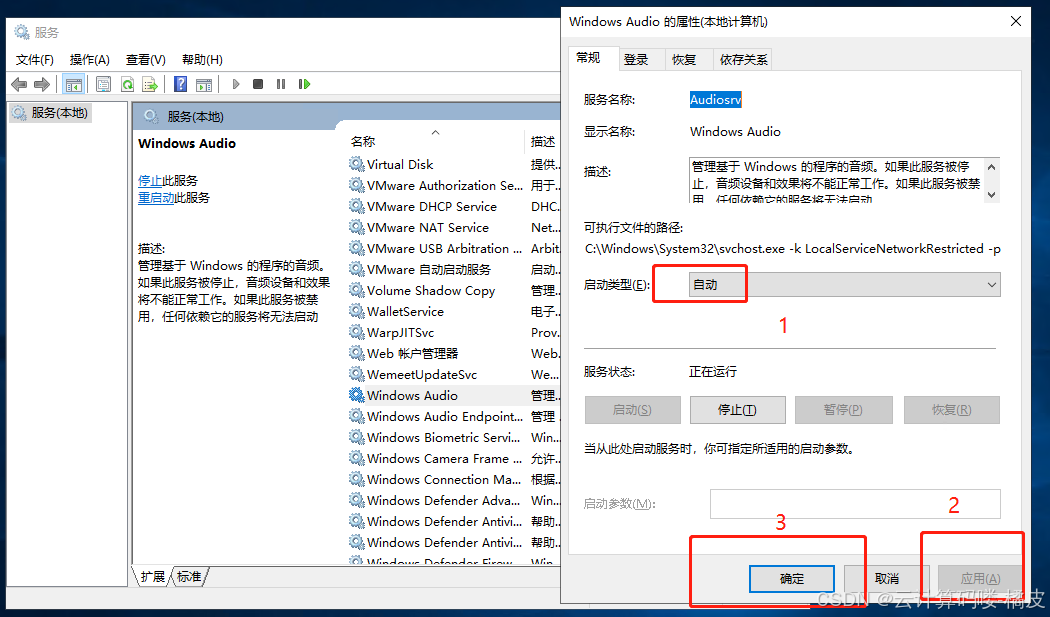Screen dimensions: 1050x617
Task: Switch to the 标准 view tab
Action: [x=189, y=576]
